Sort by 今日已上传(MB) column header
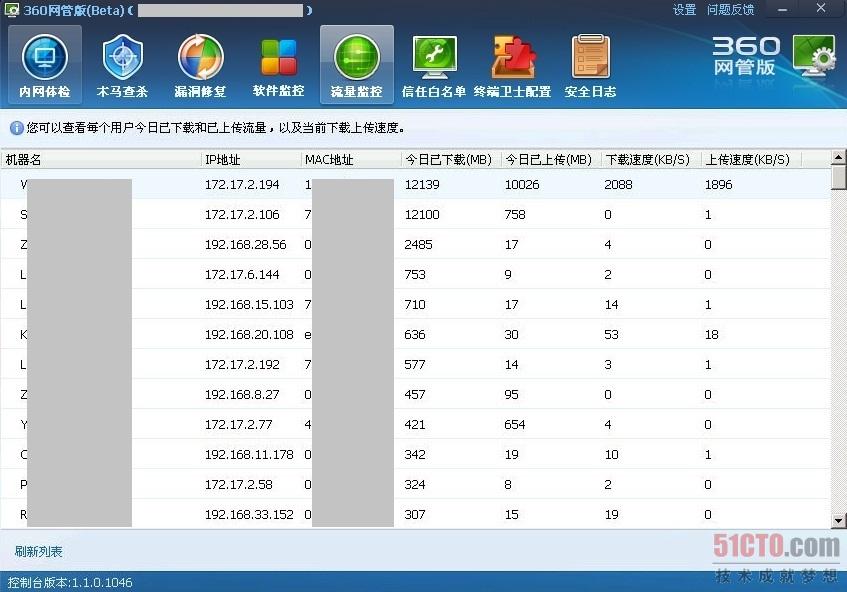 click(x=551, y=159)
